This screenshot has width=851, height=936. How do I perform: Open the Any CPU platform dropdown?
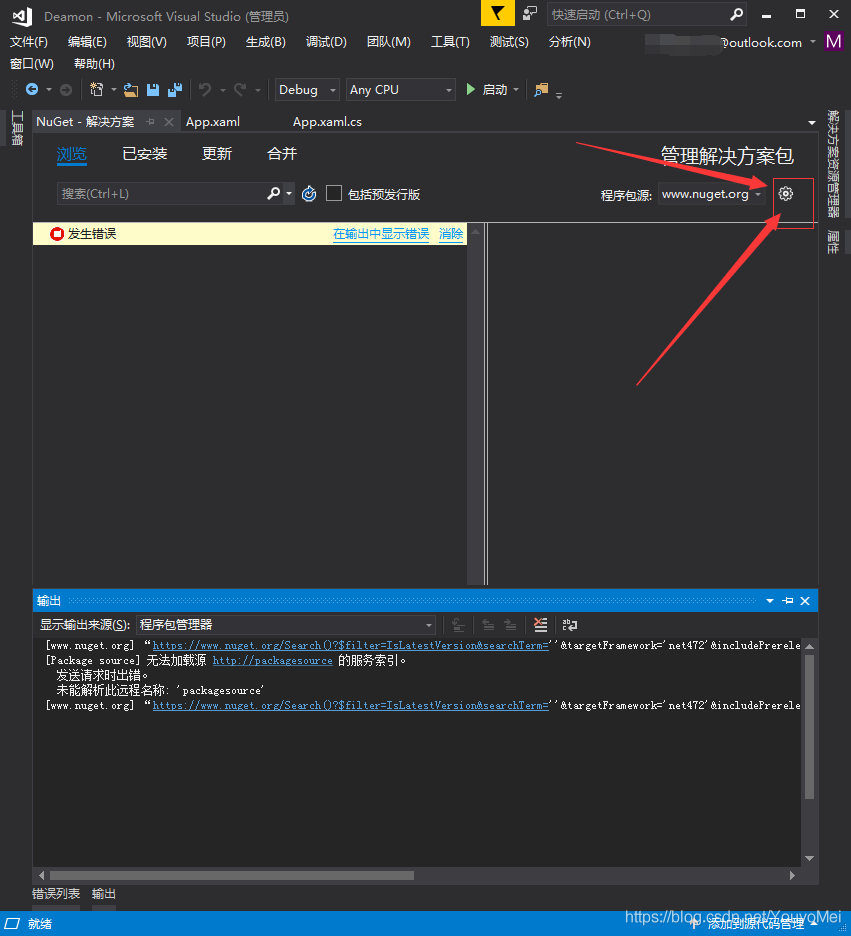[x=400, y=90]
